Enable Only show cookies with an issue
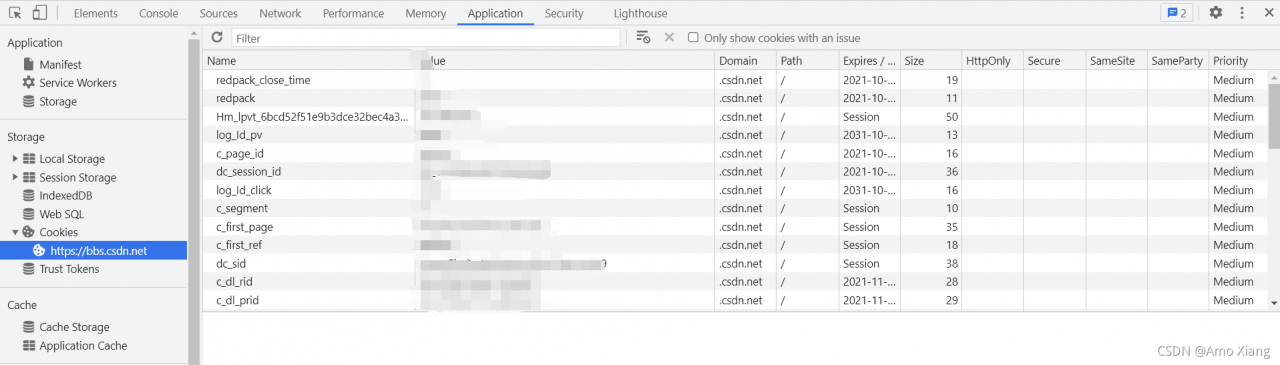The height and width of the screenshot is (365, 1280). [x=694, y=38]
